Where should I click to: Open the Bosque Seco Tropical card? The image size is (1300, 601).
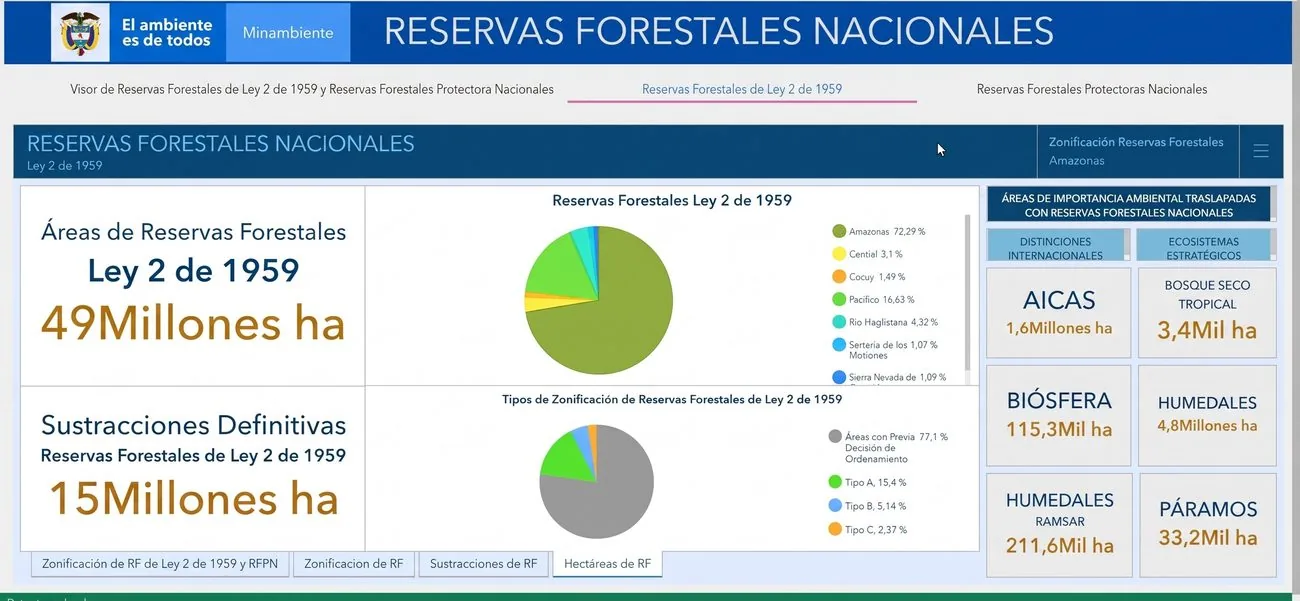[1207, 312]
